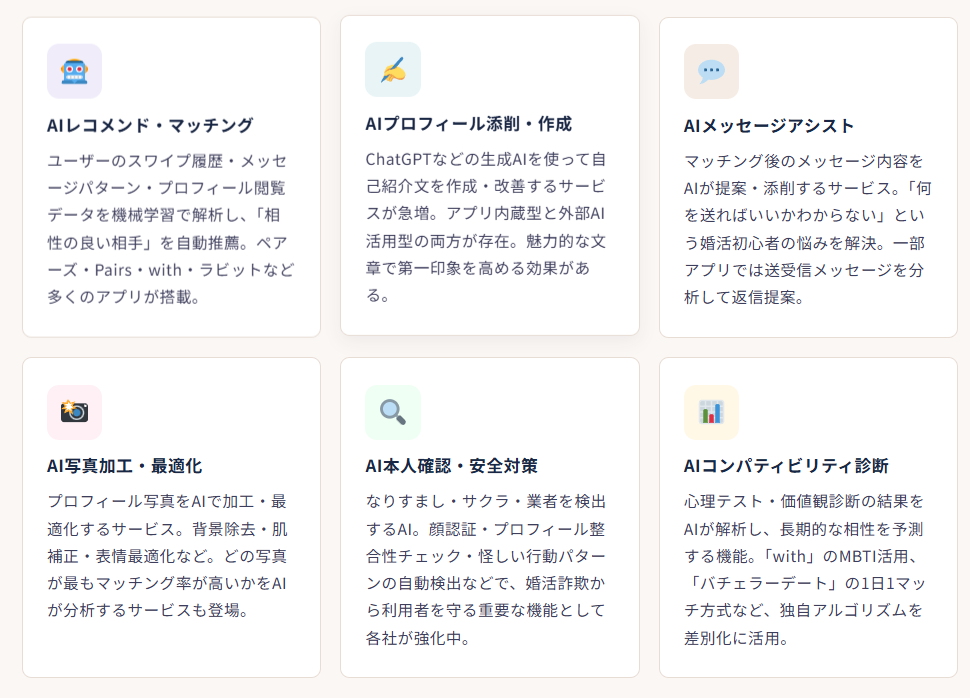Select the AIコンパティビリティ診断 title
The image size is (970, 698).
(x=786, y=466)
